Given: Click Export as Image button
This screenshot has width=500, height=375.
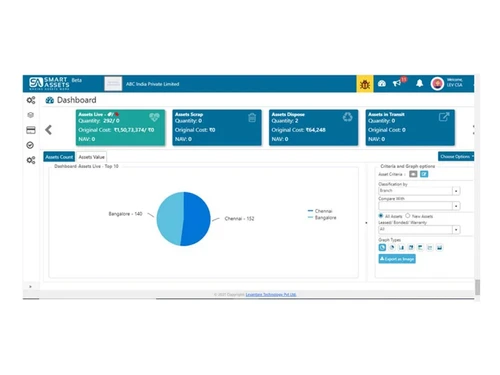Looking at the screenshot, I should (397, 259).
